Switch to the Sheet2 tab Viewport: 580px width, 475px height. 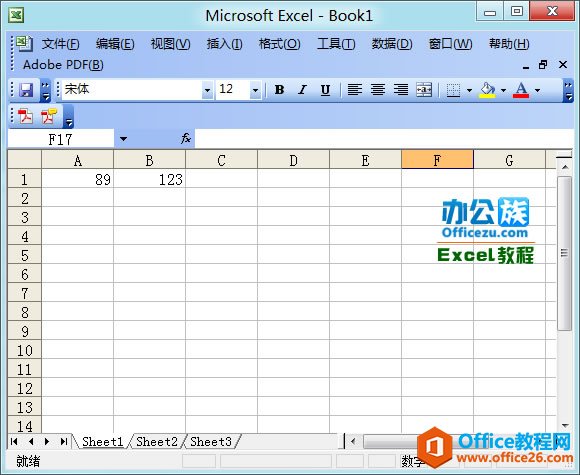point(157,442)
